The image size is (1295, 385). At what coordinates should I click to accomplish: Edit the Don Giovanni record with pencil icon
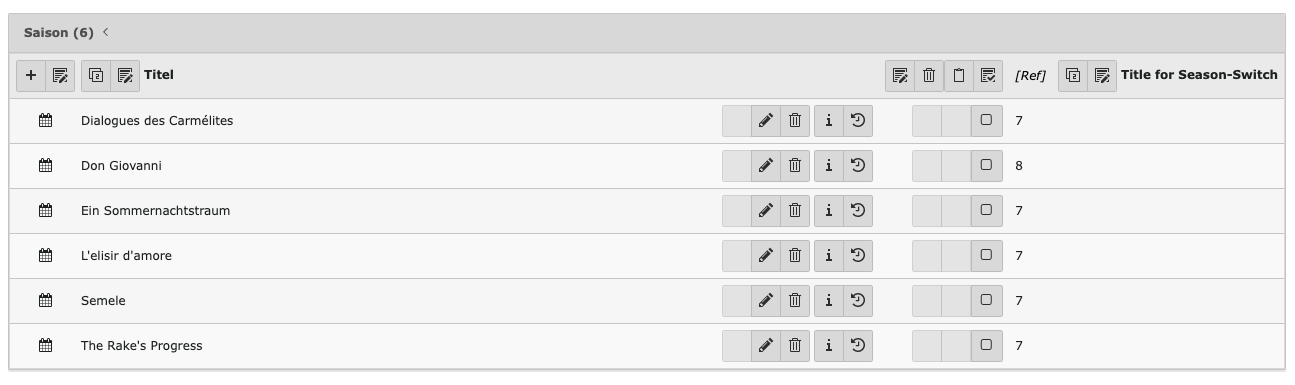(765, 166)
